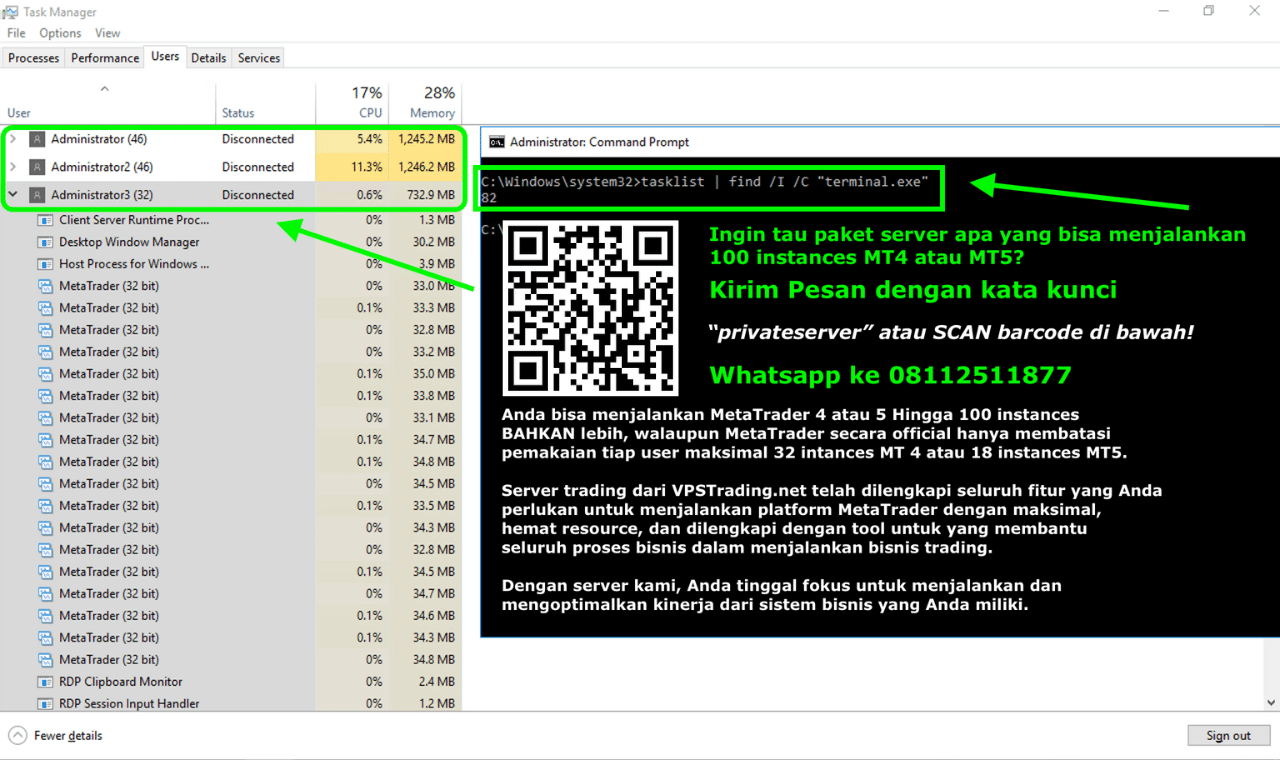Click the 1,246.2 MB memory cell
Viewport: 1280px width, 760px height.
(x=426, y=167)
